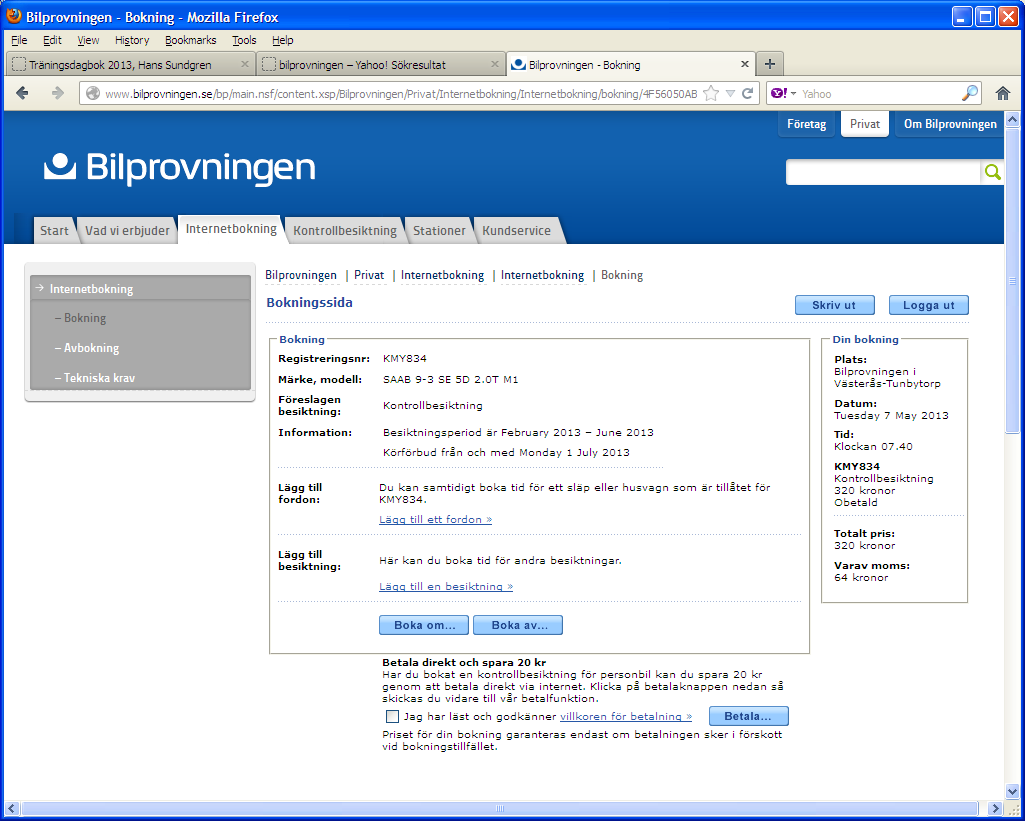1025x821 pixels.
Task: Select the Privat section tab
Action: coord(865,124)
